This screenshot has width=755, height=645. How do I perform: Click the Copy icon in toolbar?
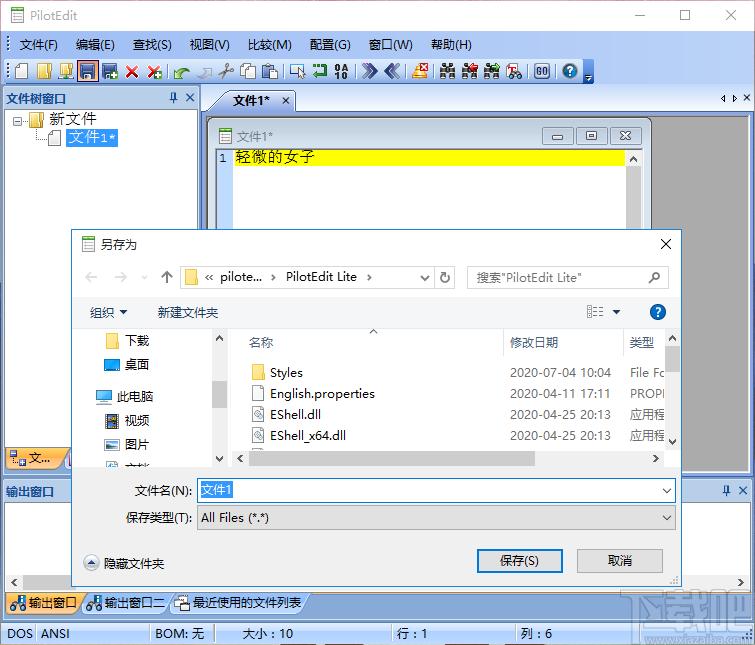(x=248, y=71)
